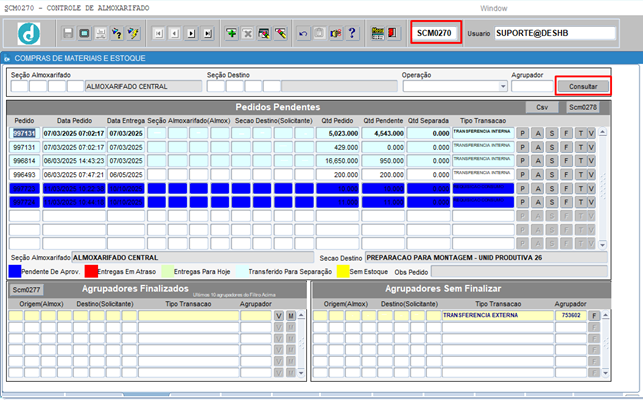Click the green Entregas Para Hoje swatch
The image size is (643, 400).
[x=167, y=272]
